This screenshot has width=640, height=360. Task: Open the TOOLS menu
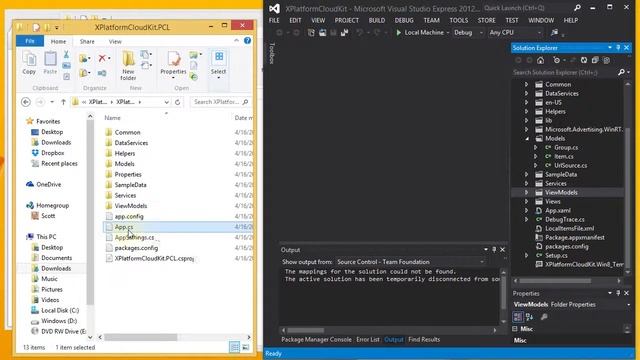tap(459, 20)
